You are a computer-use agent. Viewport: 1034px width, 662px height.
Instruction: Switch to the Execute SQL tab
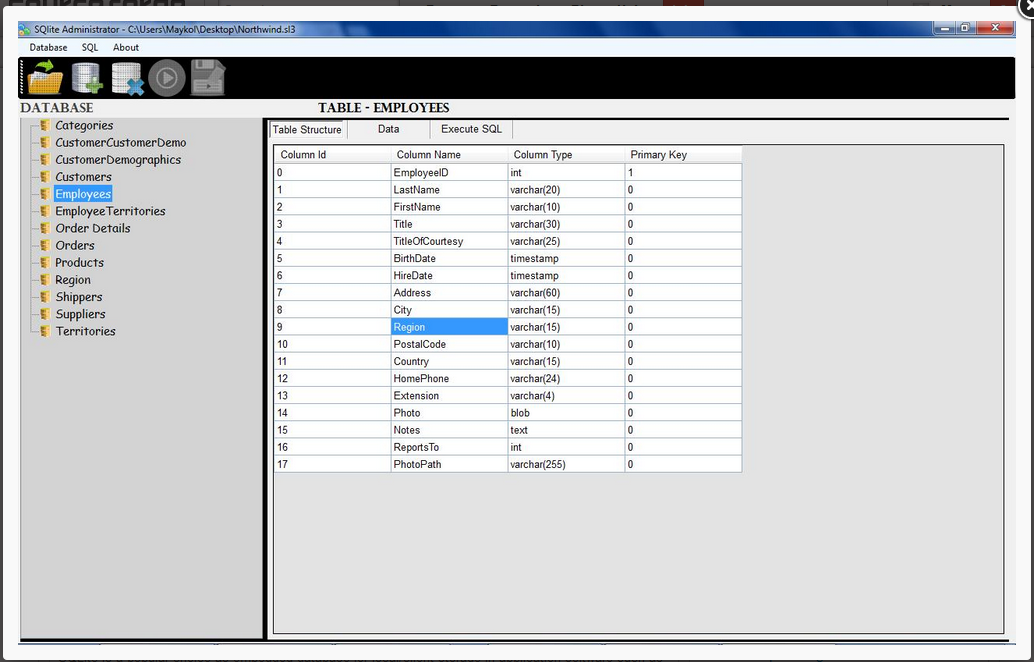[470, 129]
